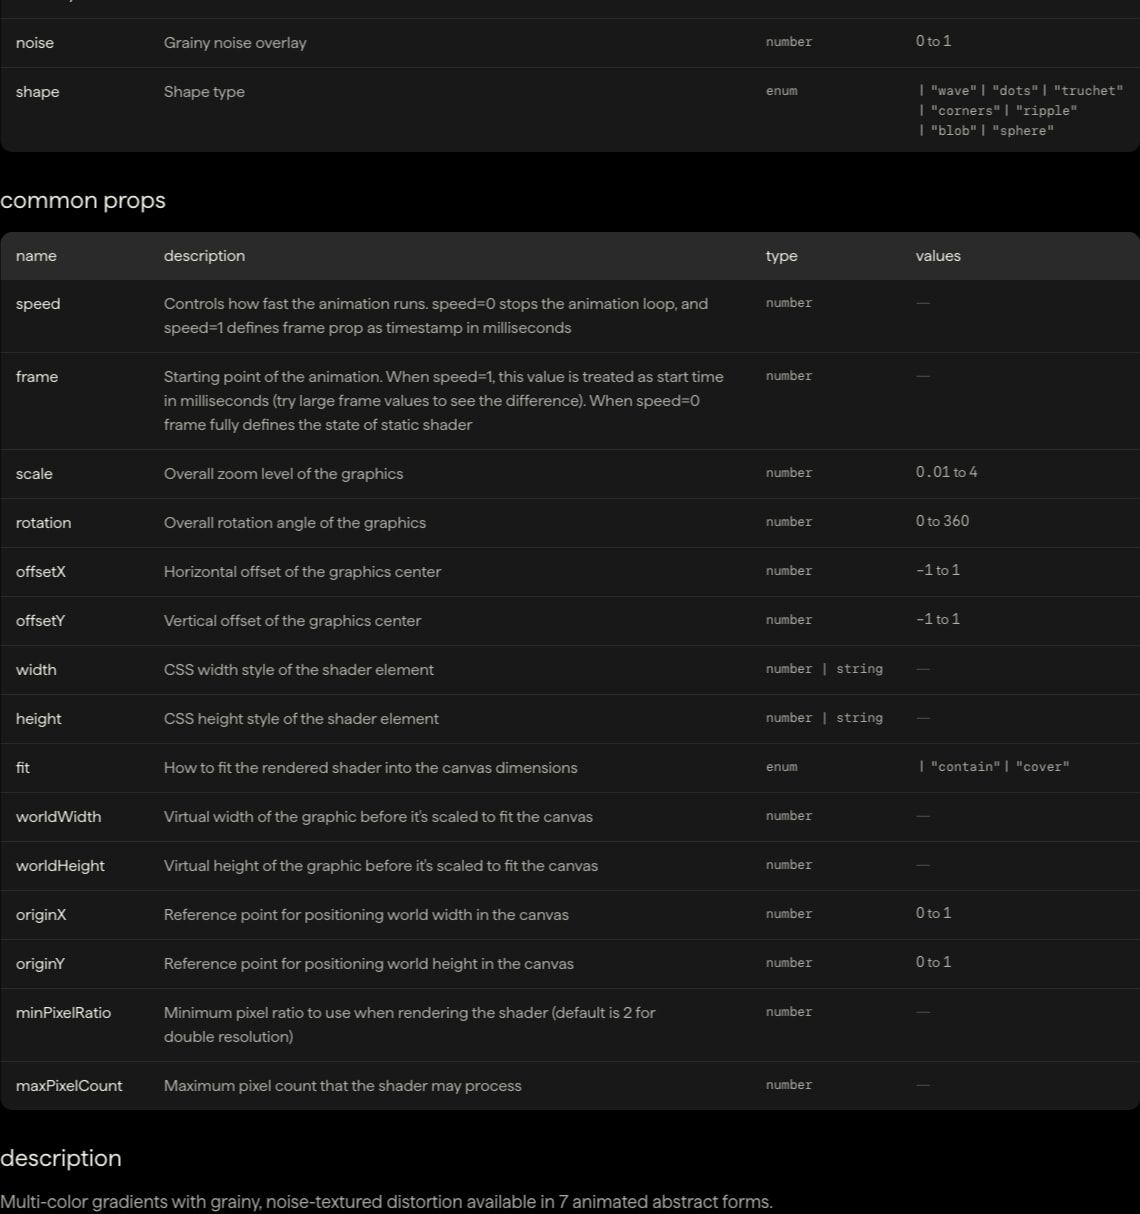Click the 'offsetX' prop name
The image size is (1140, 1214).
tap(40, 572)
